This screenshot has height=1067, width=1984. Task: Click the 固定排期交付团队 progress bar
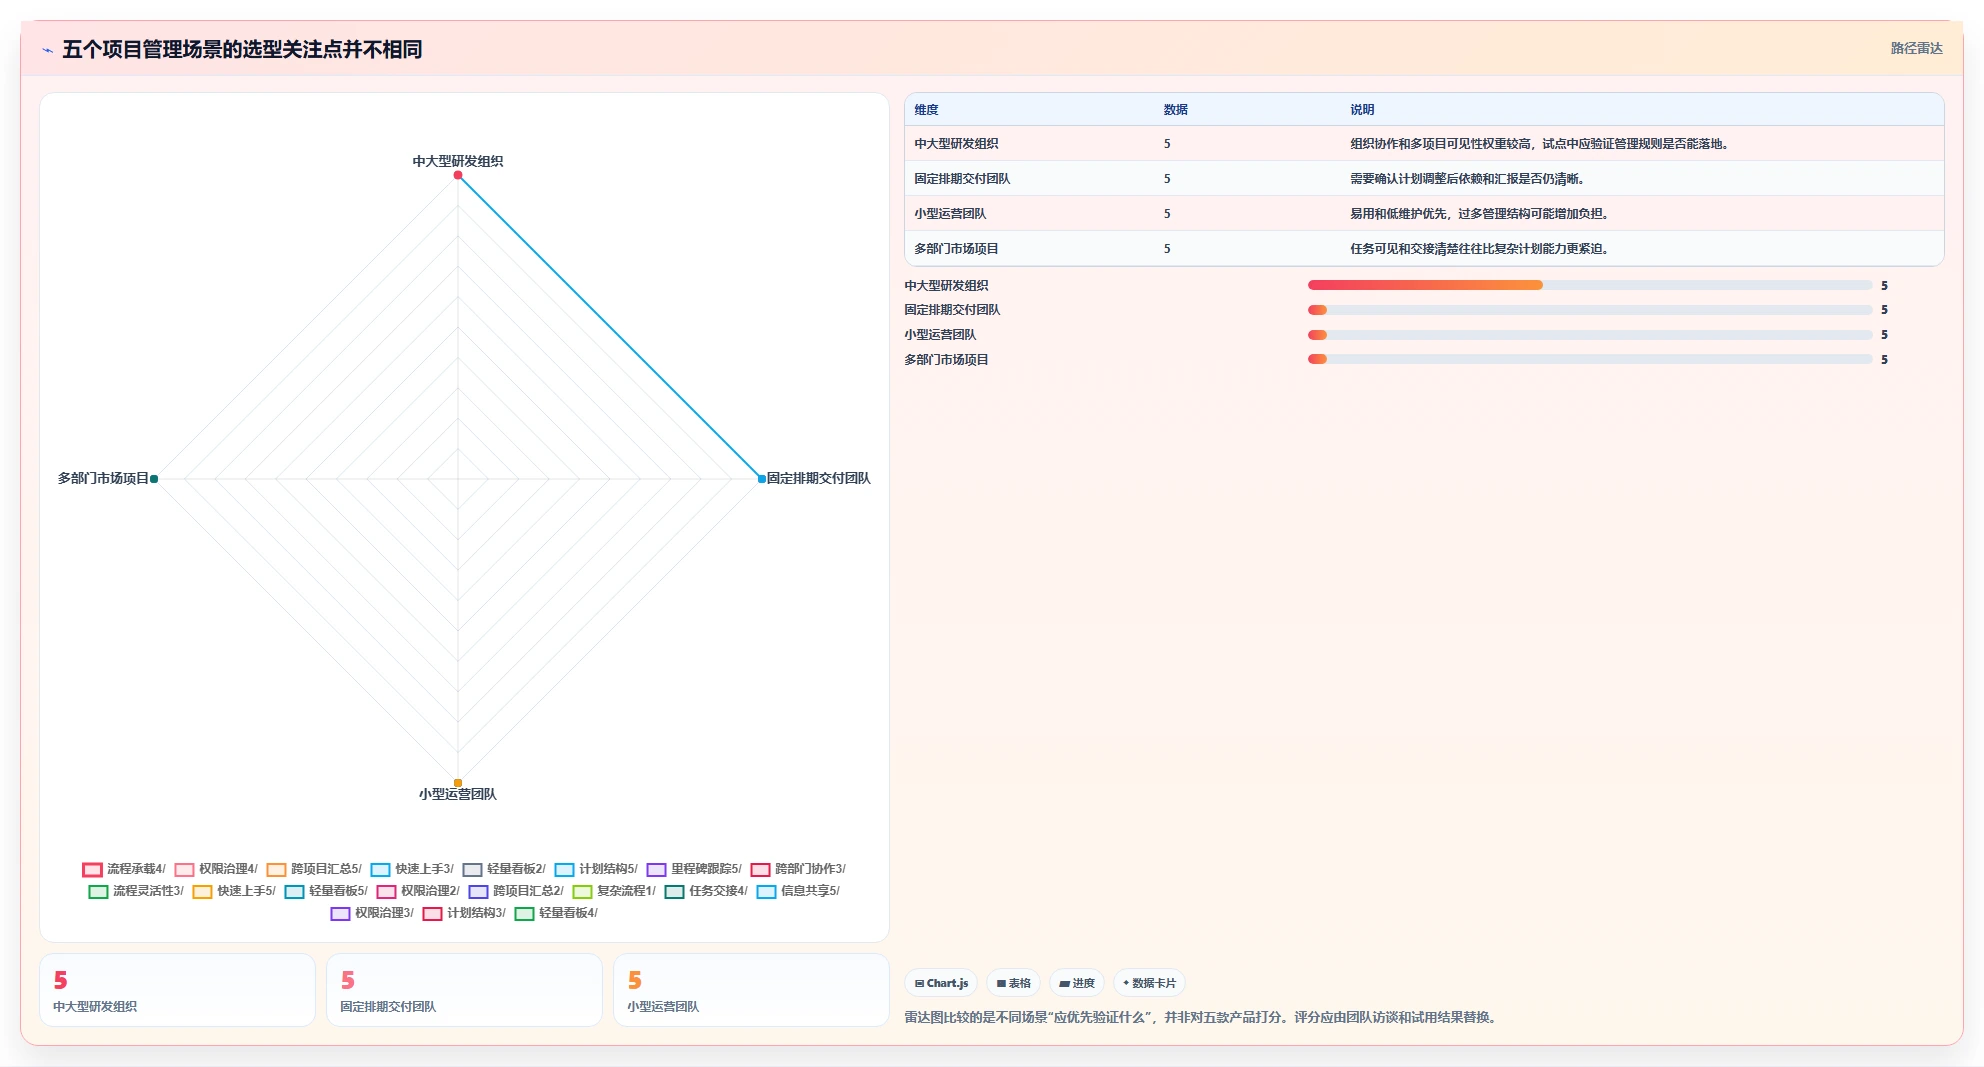coord(1590,310)
